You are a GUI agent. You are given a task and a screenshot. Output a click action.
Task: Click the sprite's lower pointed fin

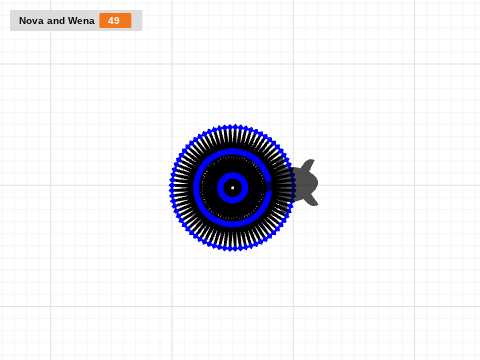pyautogui.click(x=311, y=200)
